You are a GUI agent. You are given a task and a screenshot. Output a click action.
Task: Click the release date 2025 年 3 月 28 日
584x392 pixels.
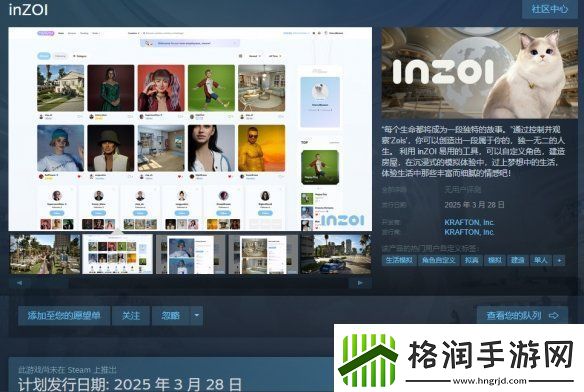(474, 205)
